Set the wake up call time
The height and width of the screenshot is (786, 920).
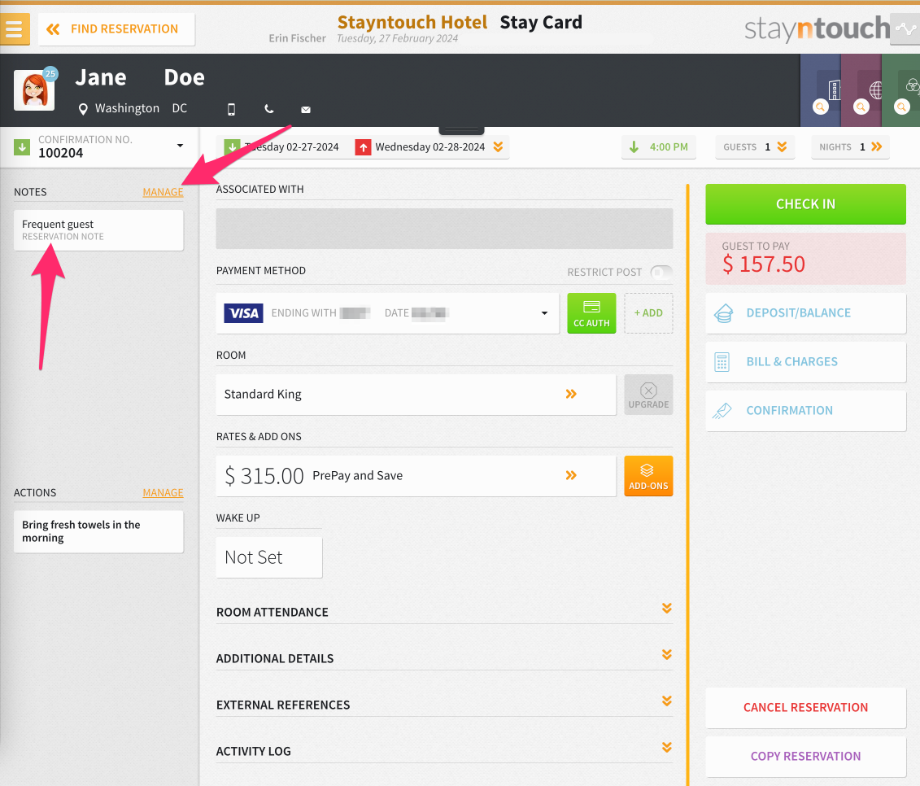269,557
